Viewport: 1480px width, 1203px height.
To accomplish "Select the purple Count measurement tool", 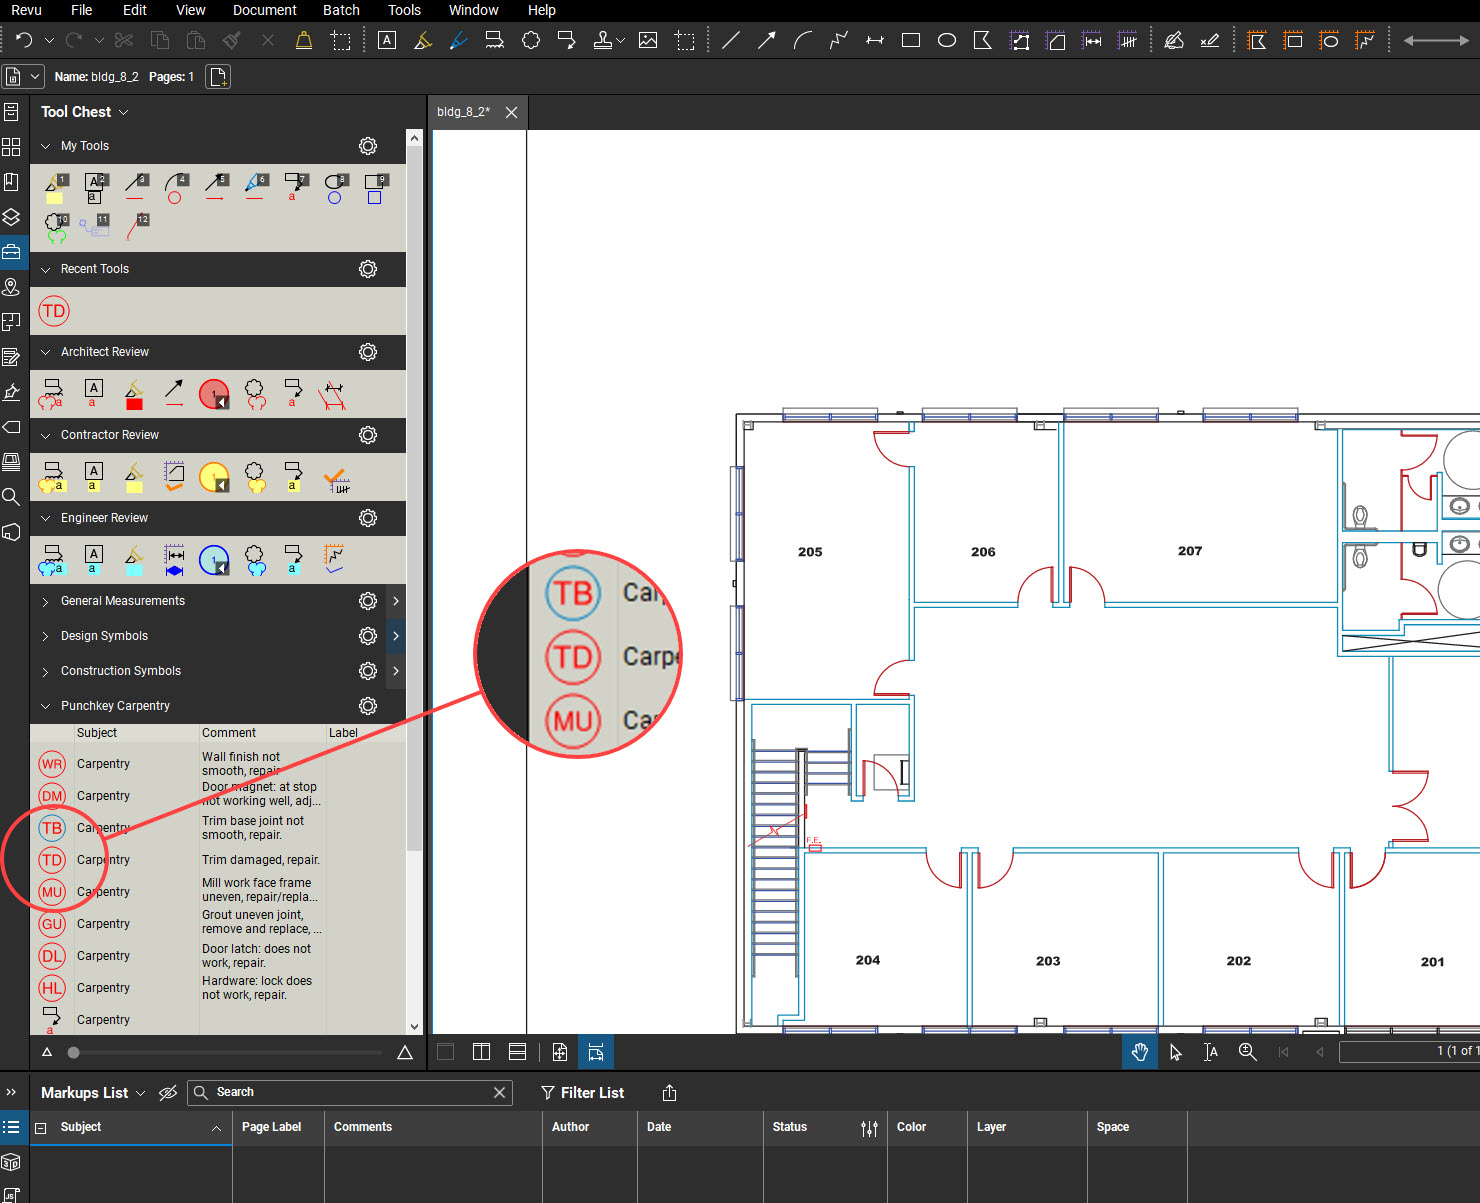I will 1128,41.
